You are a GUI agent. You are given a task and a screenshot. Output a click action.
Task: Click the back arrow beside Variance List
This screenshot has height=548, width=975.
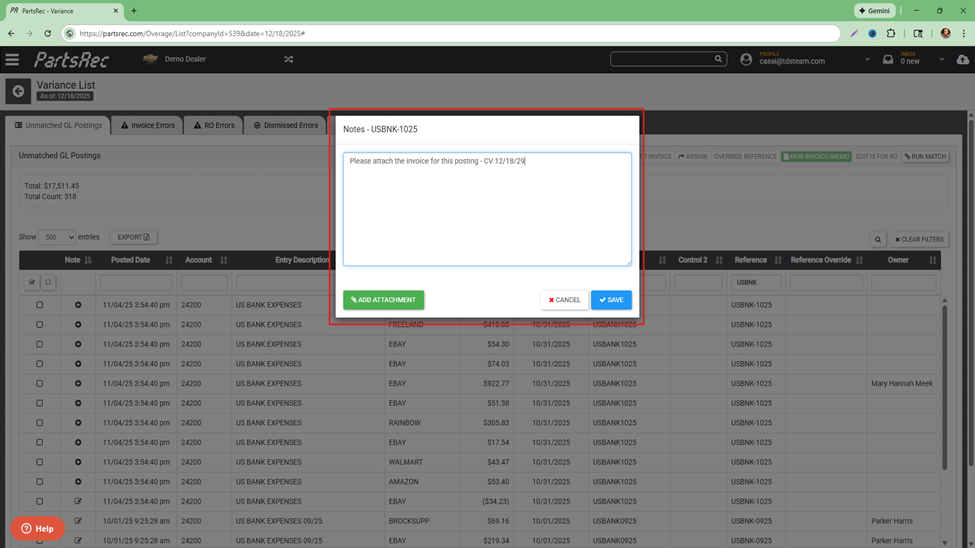coord(18,91)
